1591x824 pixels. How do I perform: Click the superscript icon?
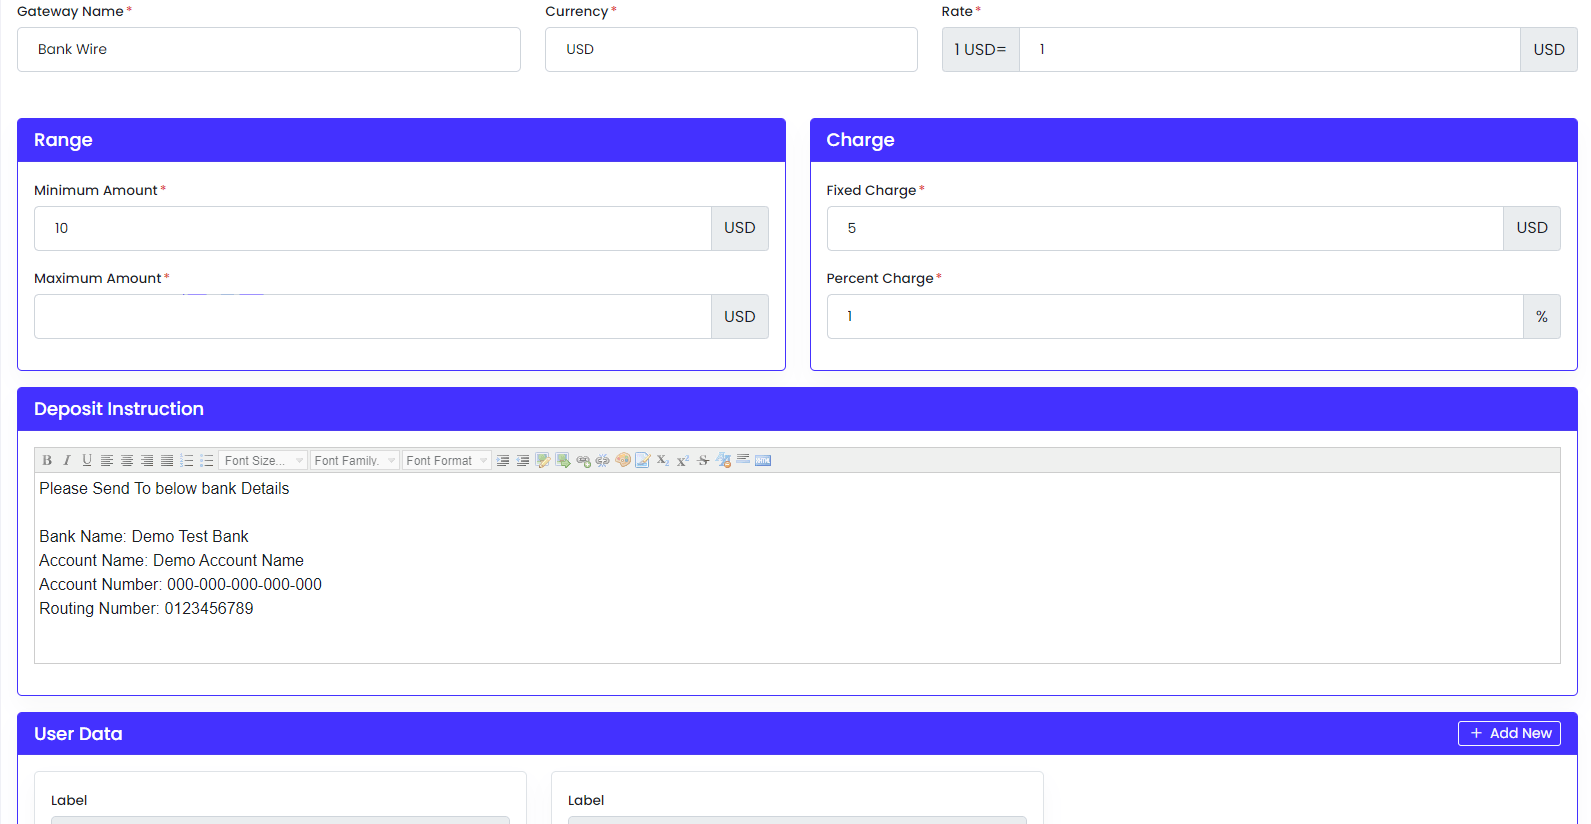683,460
